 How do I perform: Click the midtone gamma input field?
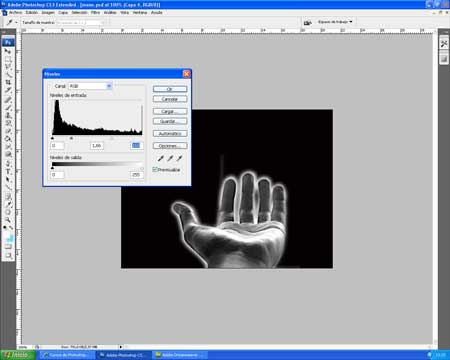97,146
